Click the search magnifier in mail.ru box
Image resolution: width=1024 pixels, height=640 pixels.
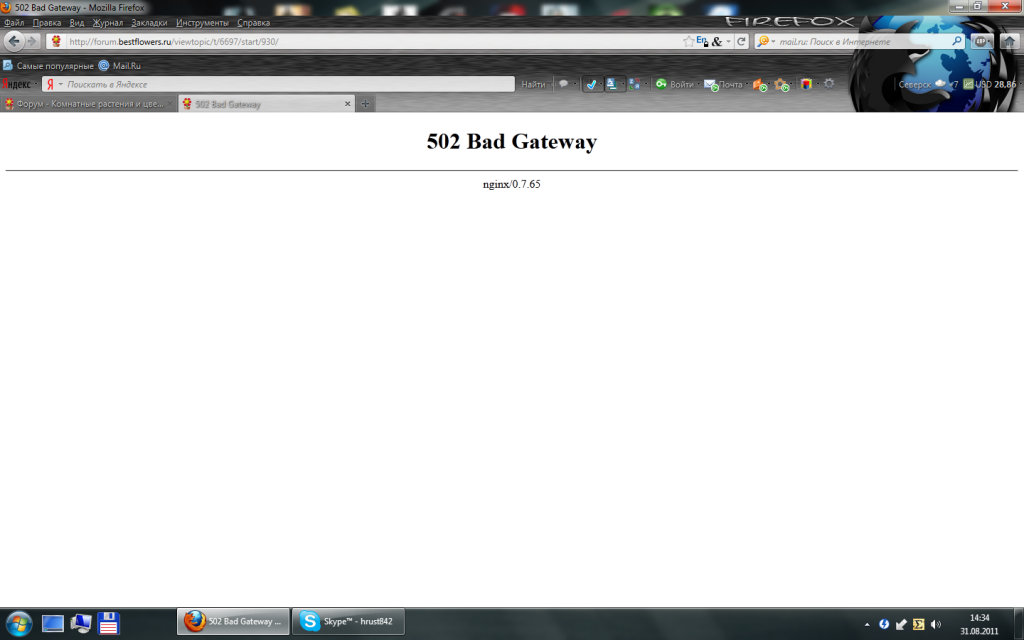[957, 42]
